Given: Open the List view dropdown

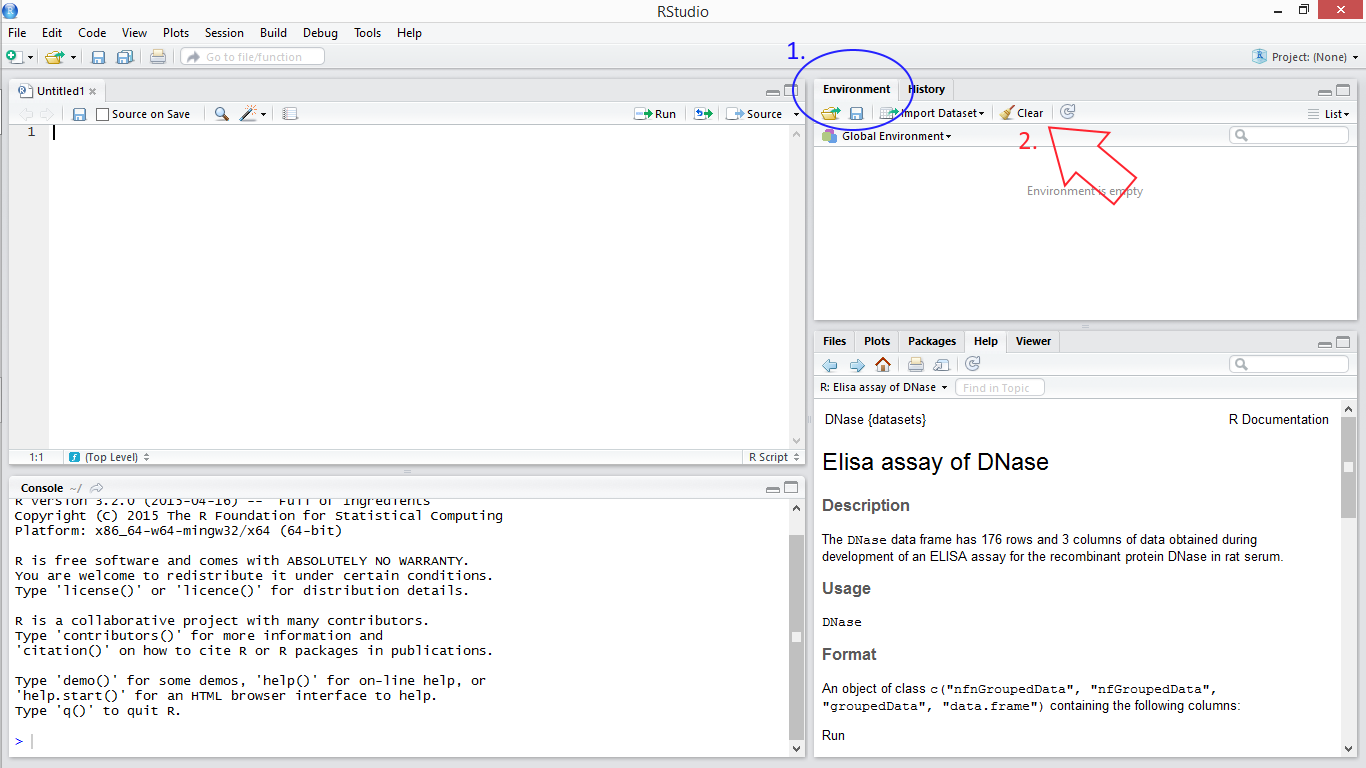Looking at the screenshot, I should point(1328,114).
